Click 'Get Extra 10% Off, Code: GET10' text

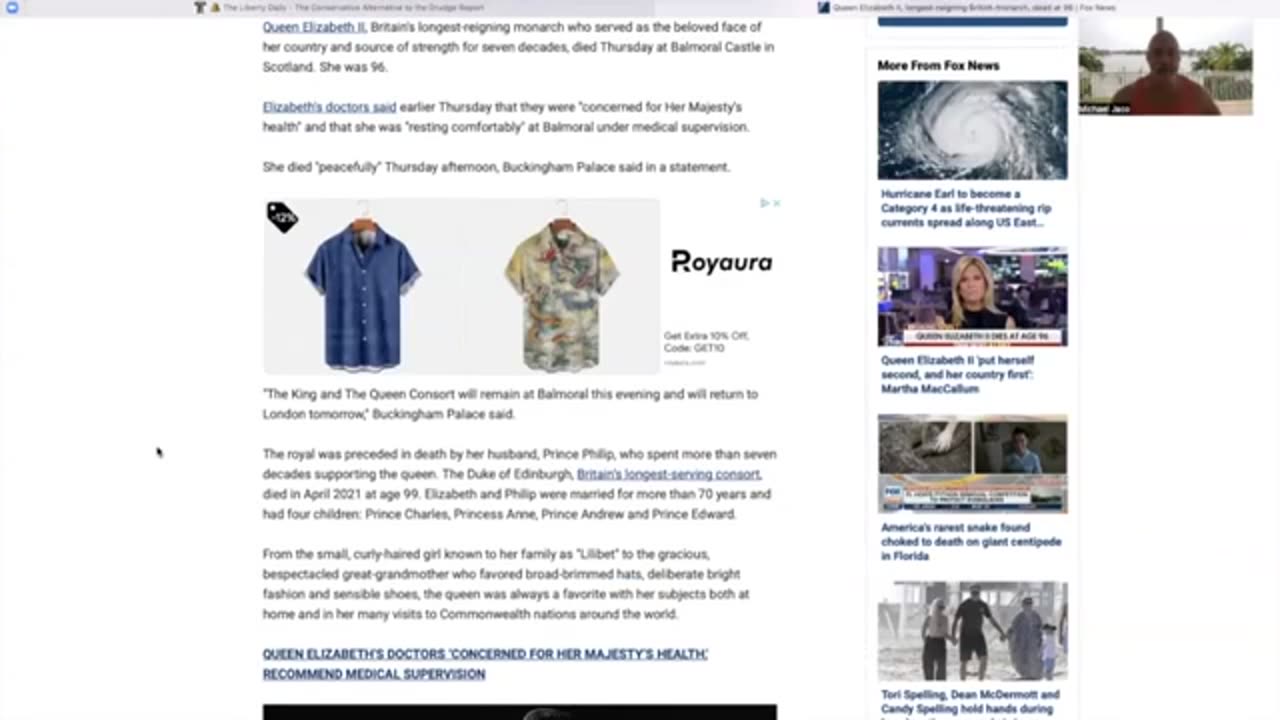coord(706,342)
